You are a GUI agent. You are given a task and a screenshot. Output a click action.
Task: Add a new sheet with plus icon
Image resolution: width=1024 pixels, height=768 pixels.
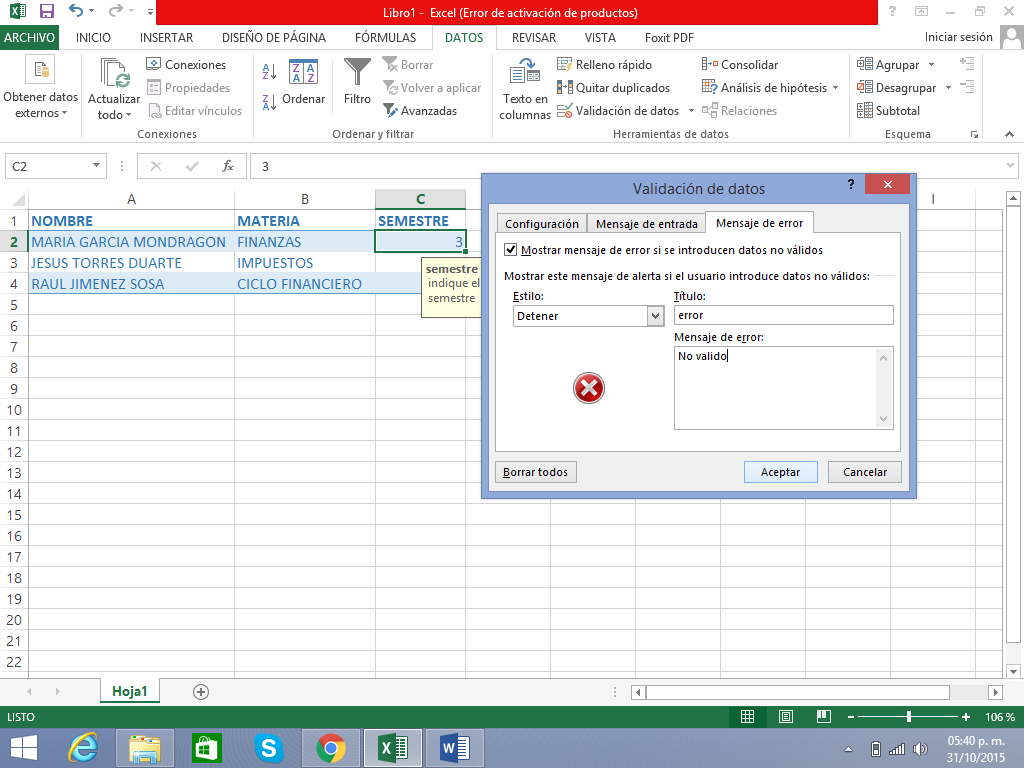pyautogui.click(x=201, y=691)
